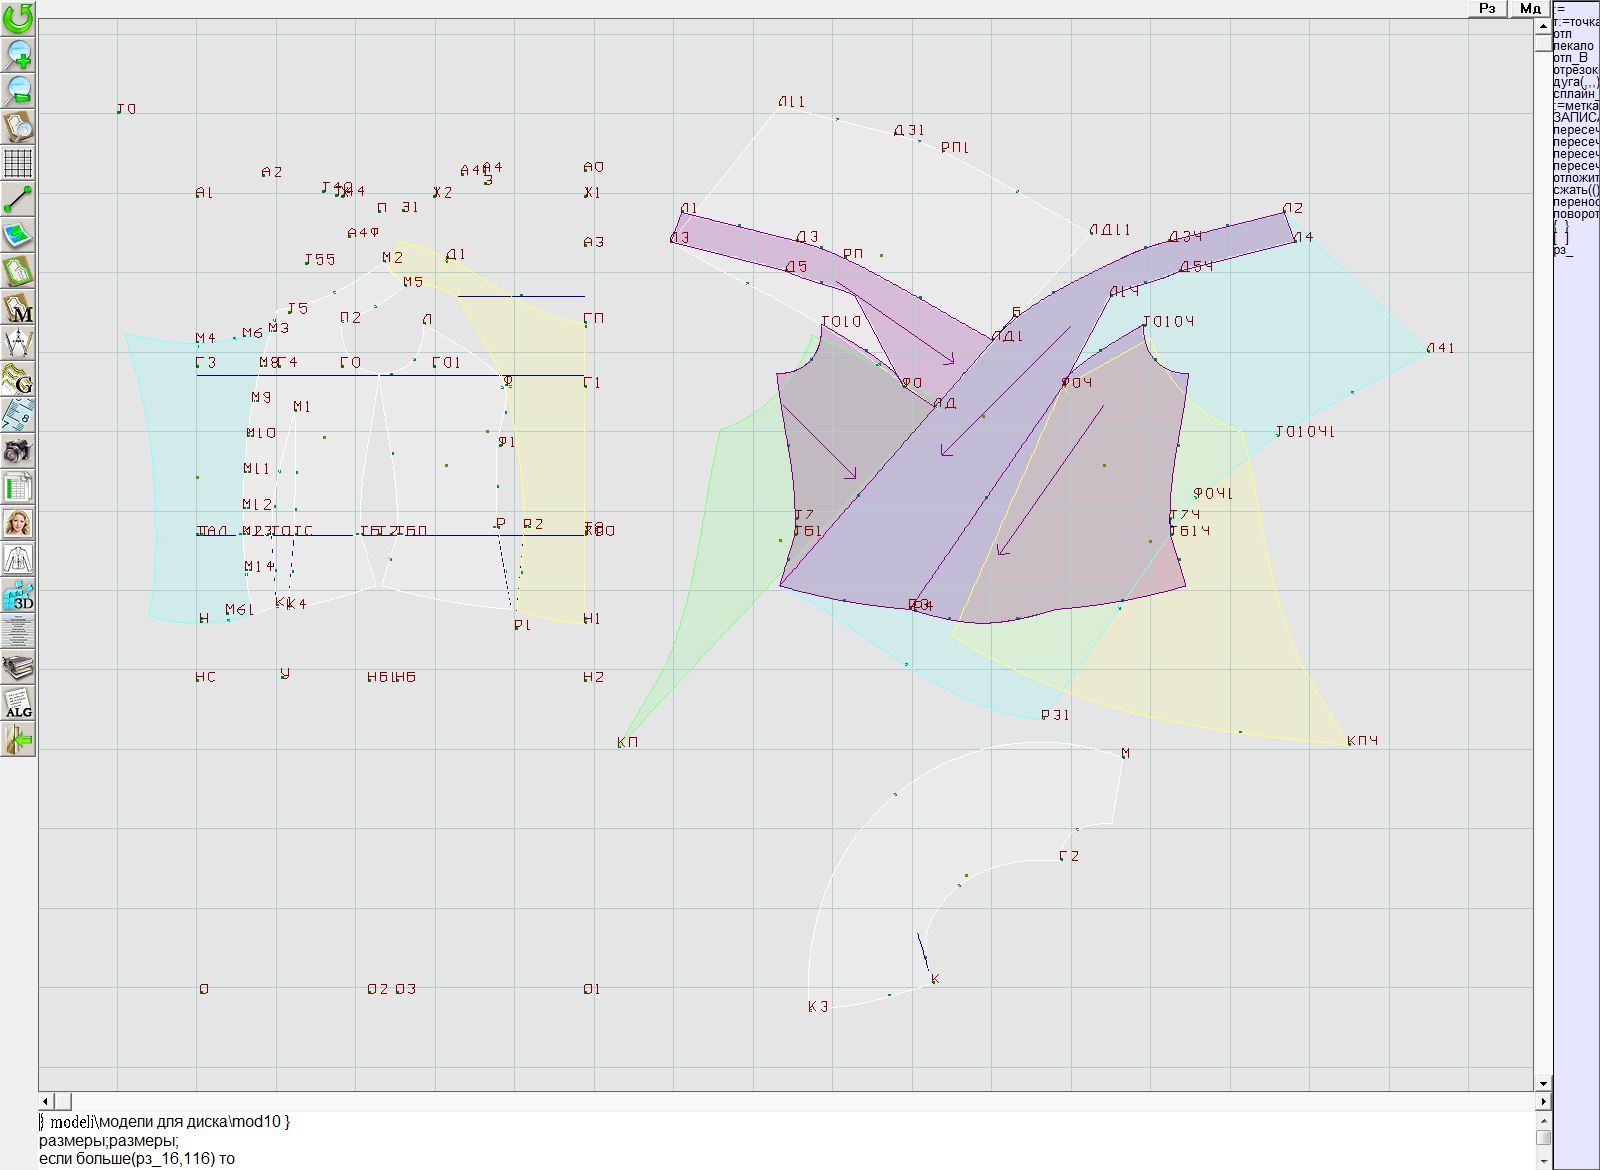Insert the 'сплайн' command from the list
The image size is (1600, 1170).
1575,94
